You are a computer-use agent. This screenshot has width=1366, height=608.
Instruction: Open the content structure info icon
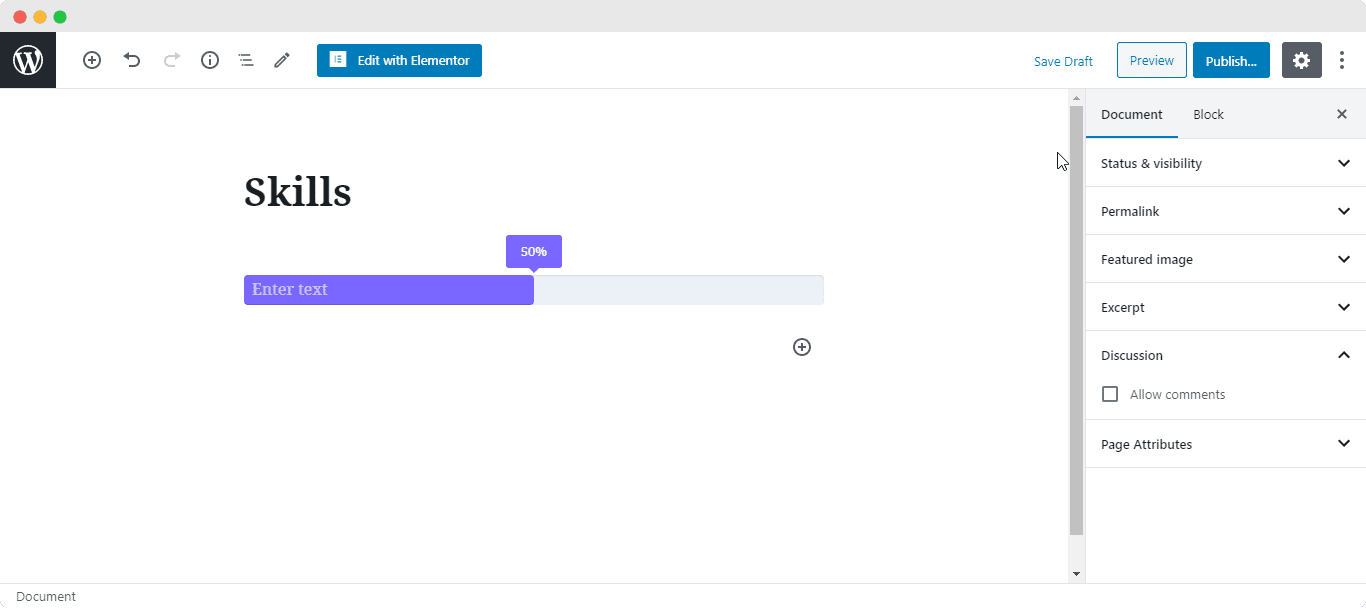coord(209,60)
